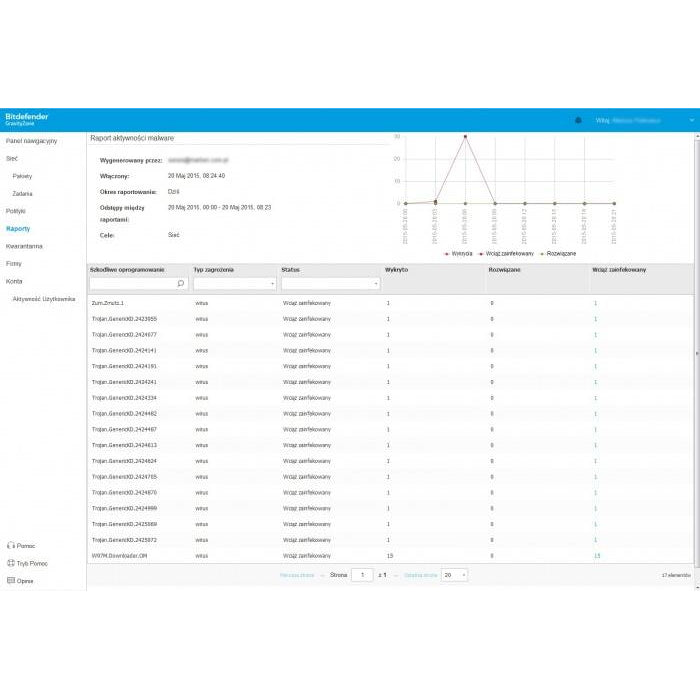
Task: Click the search icon in malware filter
Action: 180,284
